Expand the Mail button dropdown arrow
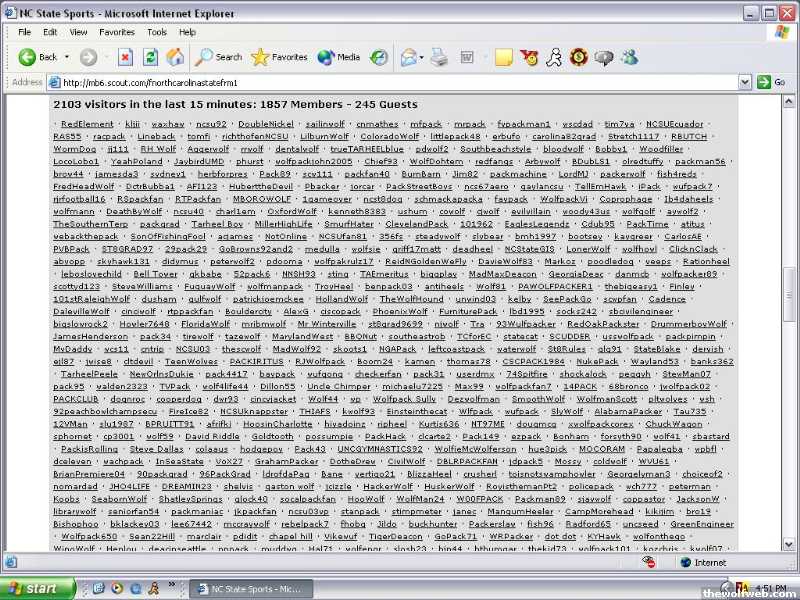Image resolution: width=800 pixels, height=600 pixels. click(422, 57)
